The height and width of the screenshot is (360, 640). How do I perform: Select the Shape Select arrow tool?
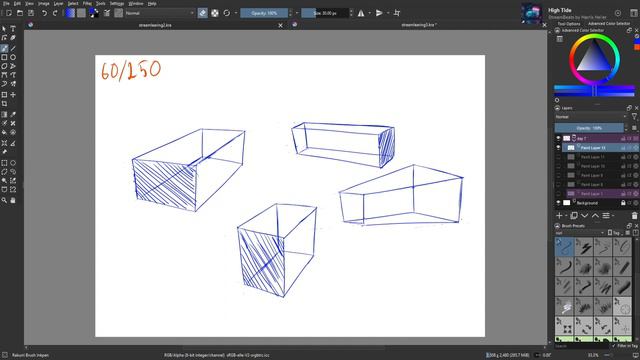coord(4,29)
